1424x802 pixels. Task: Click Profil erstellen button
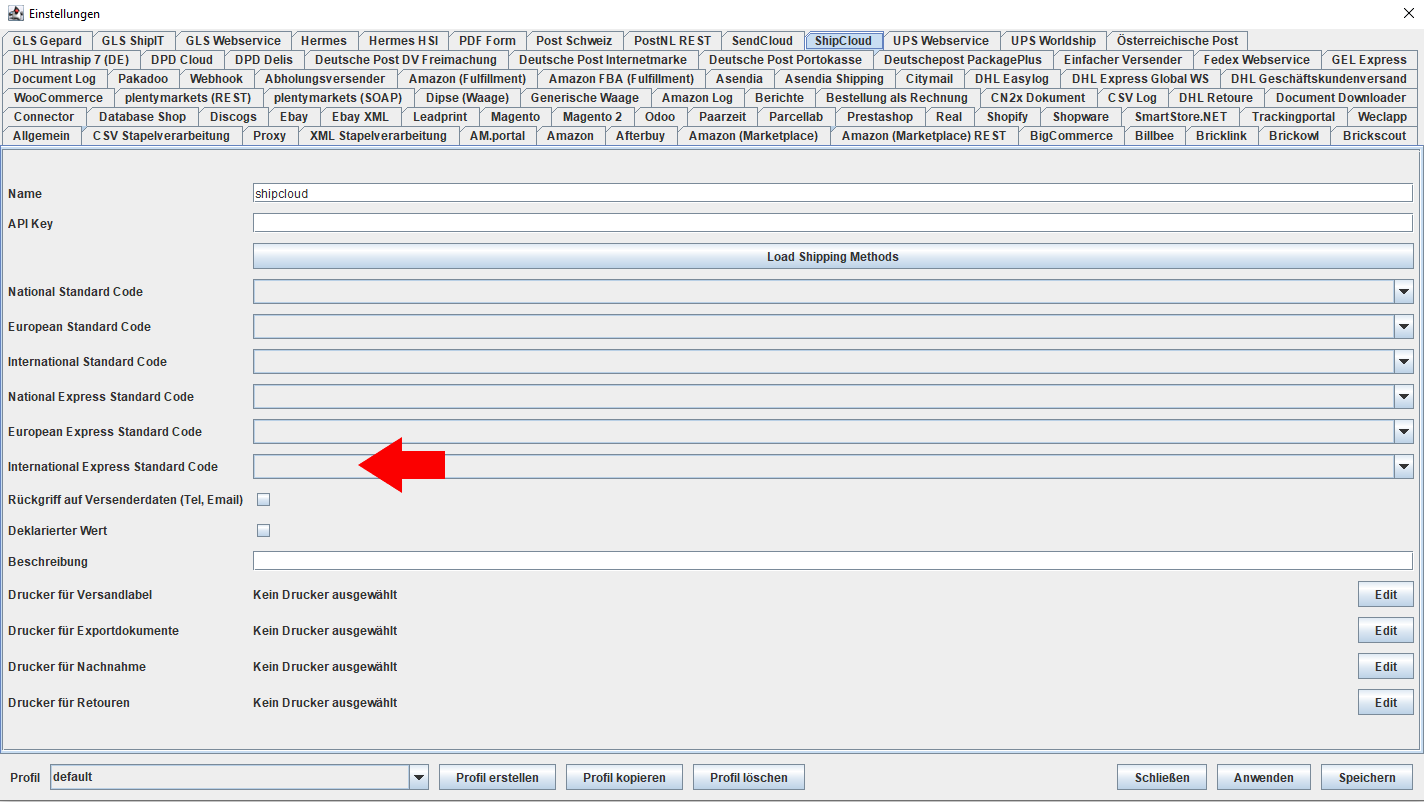pos(497,777)
